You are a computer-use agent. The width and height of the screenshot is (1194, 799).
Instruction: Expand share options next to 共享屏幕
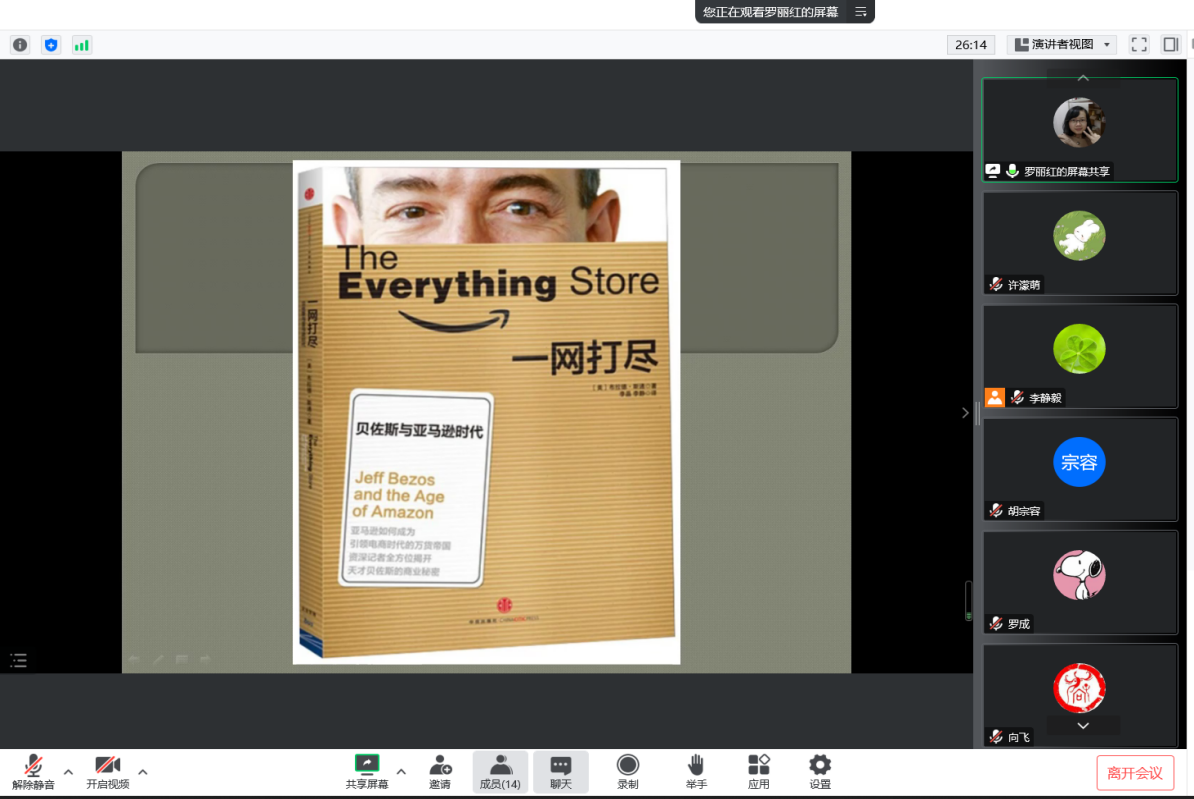click(401, 772)
